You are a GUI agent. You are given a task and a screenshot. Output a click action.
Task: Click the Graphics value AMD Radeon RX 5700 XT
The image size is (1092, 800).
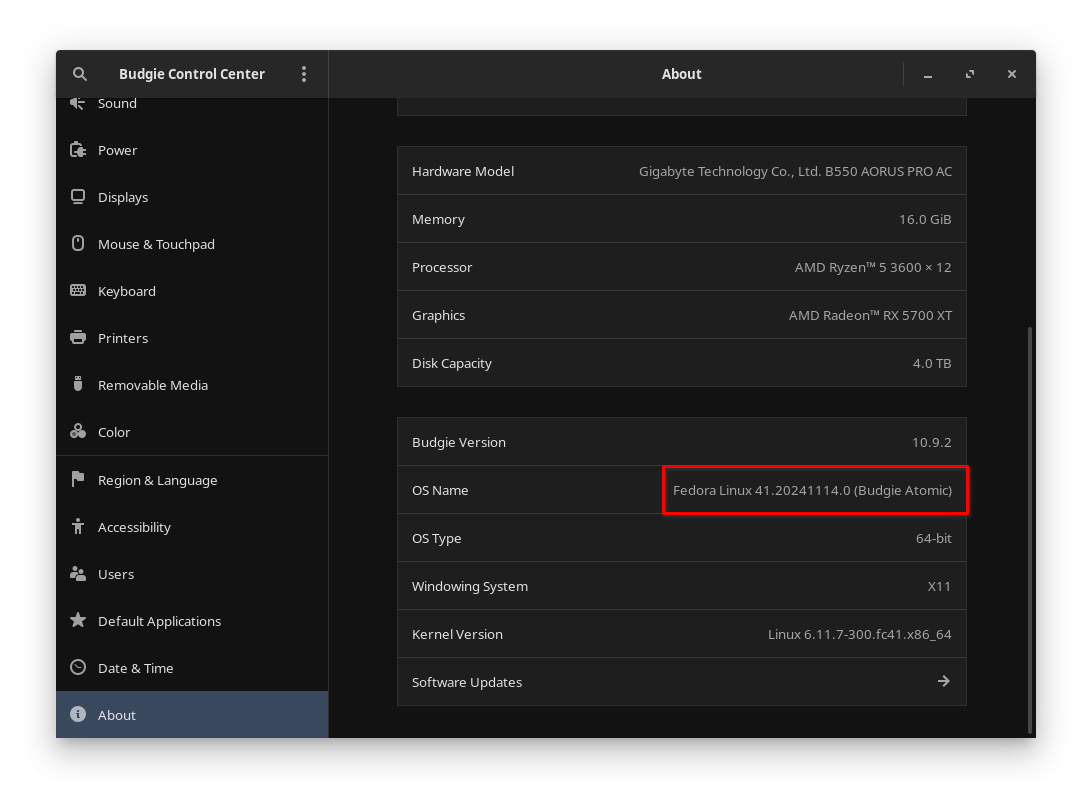[870, 315]
